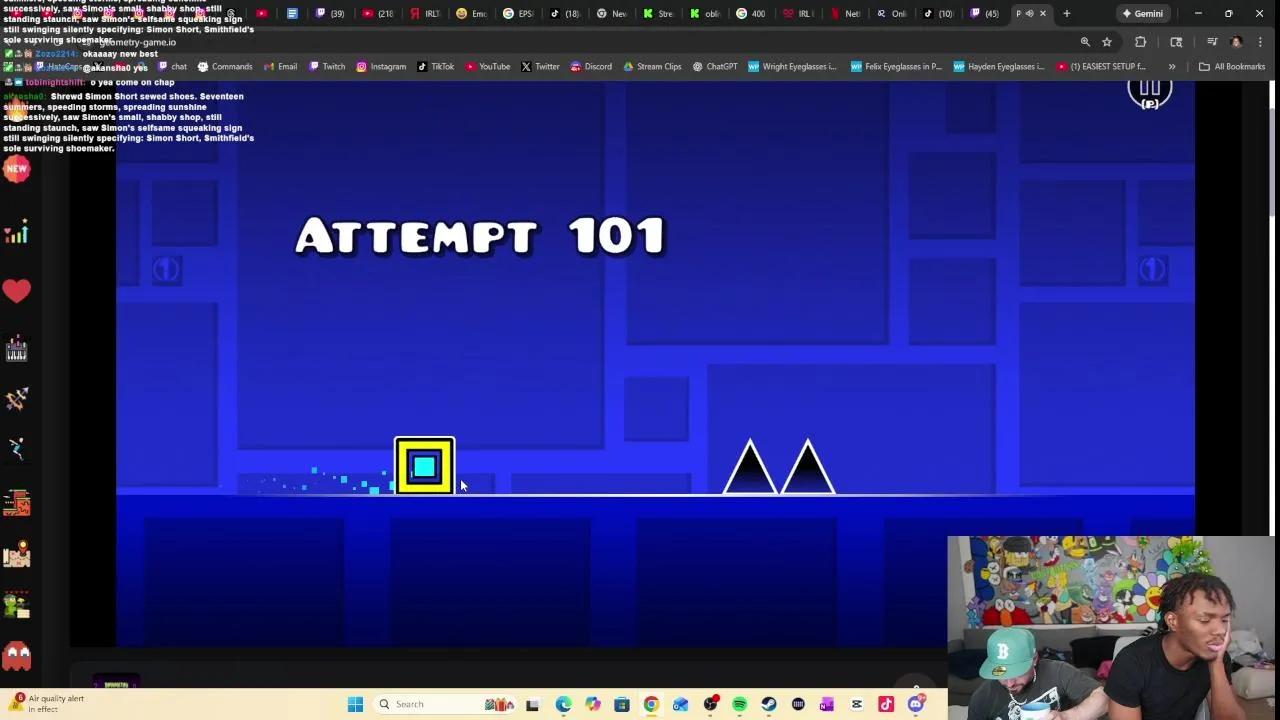Screen dimensions: 1280x720
Task: Switch to TikTok tab labeled (10)
Action: (x=939, y=14)
